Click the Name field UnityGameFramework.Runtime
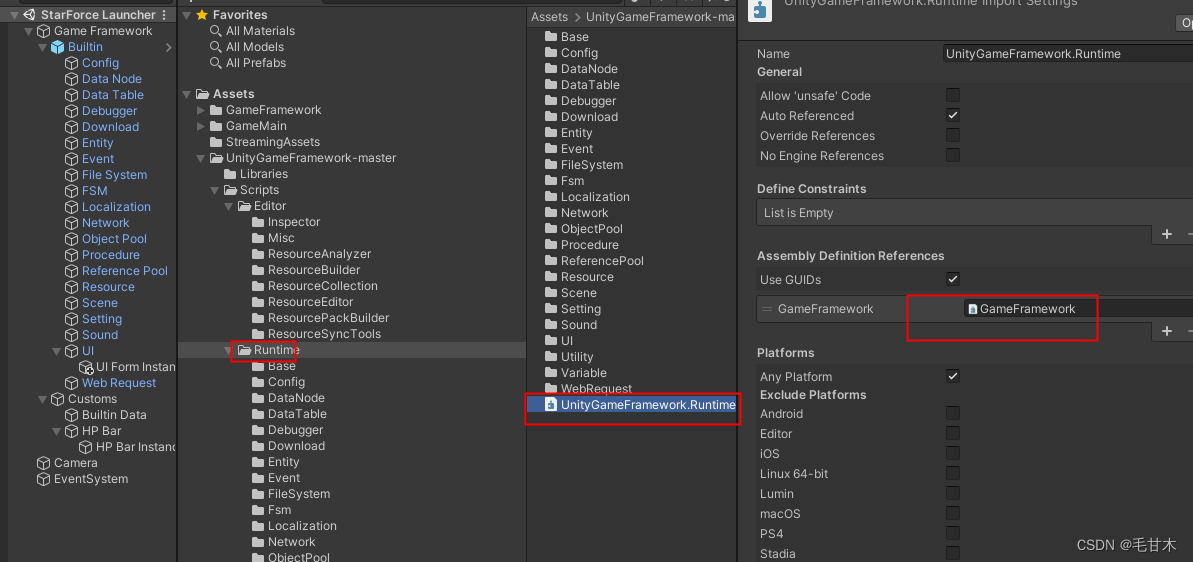Viewport: 1193px width, 562px height. click(x=1067, y=53)
